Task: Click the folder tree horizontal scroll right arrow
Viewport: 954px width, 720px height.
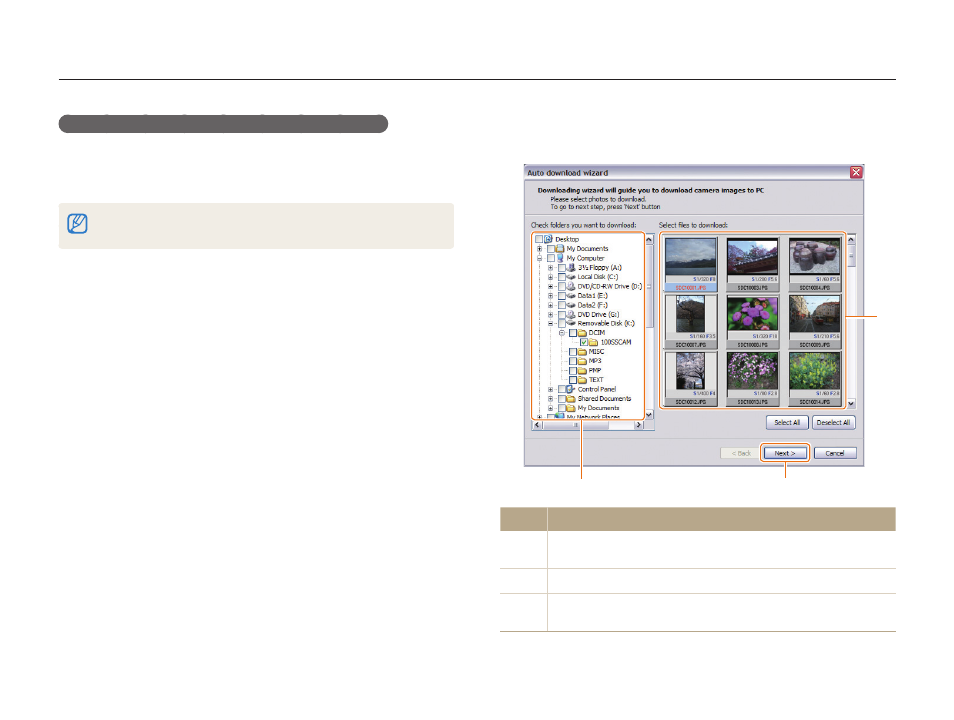Action: tap(638, 425)
